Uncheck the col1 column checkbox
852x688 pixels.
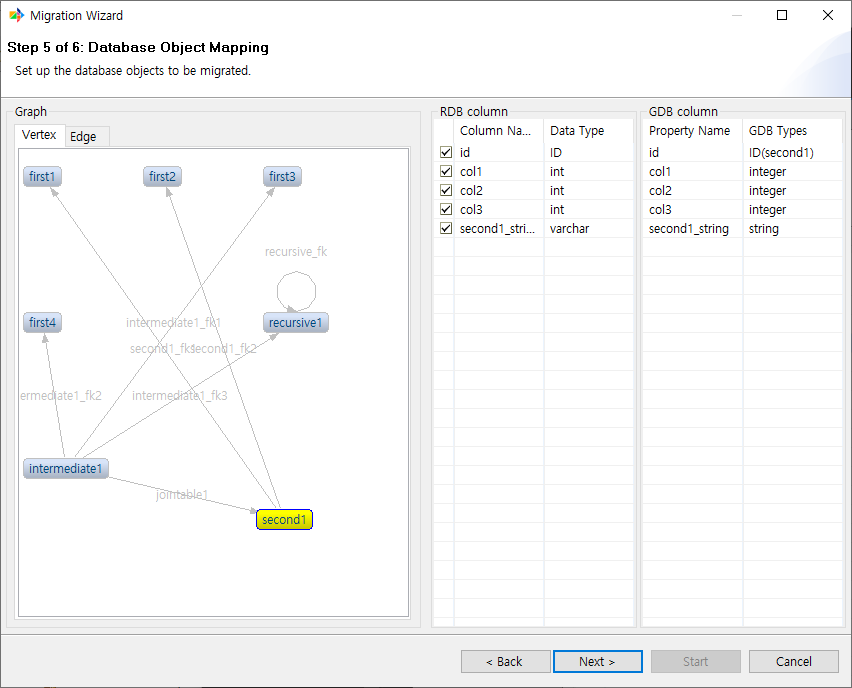445,171
